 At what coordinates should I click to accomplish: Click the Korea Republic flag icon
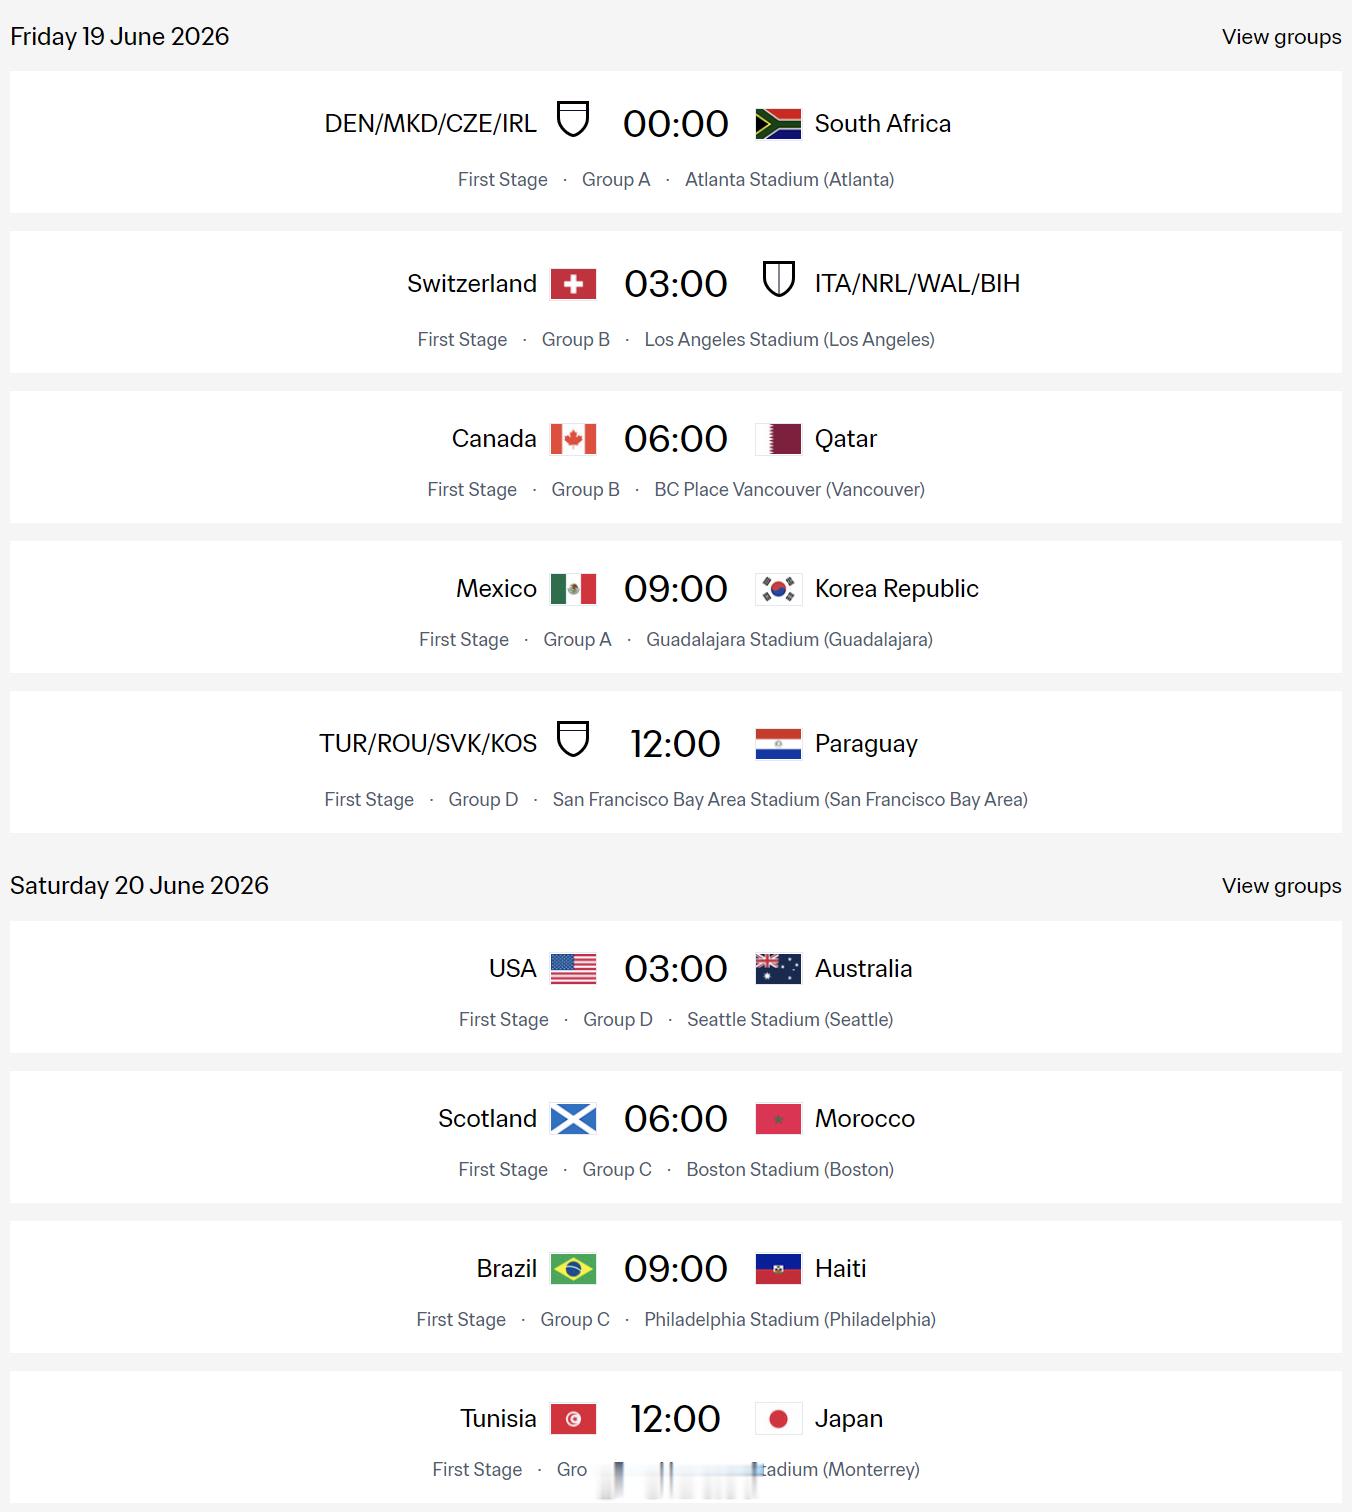(778, 589)
